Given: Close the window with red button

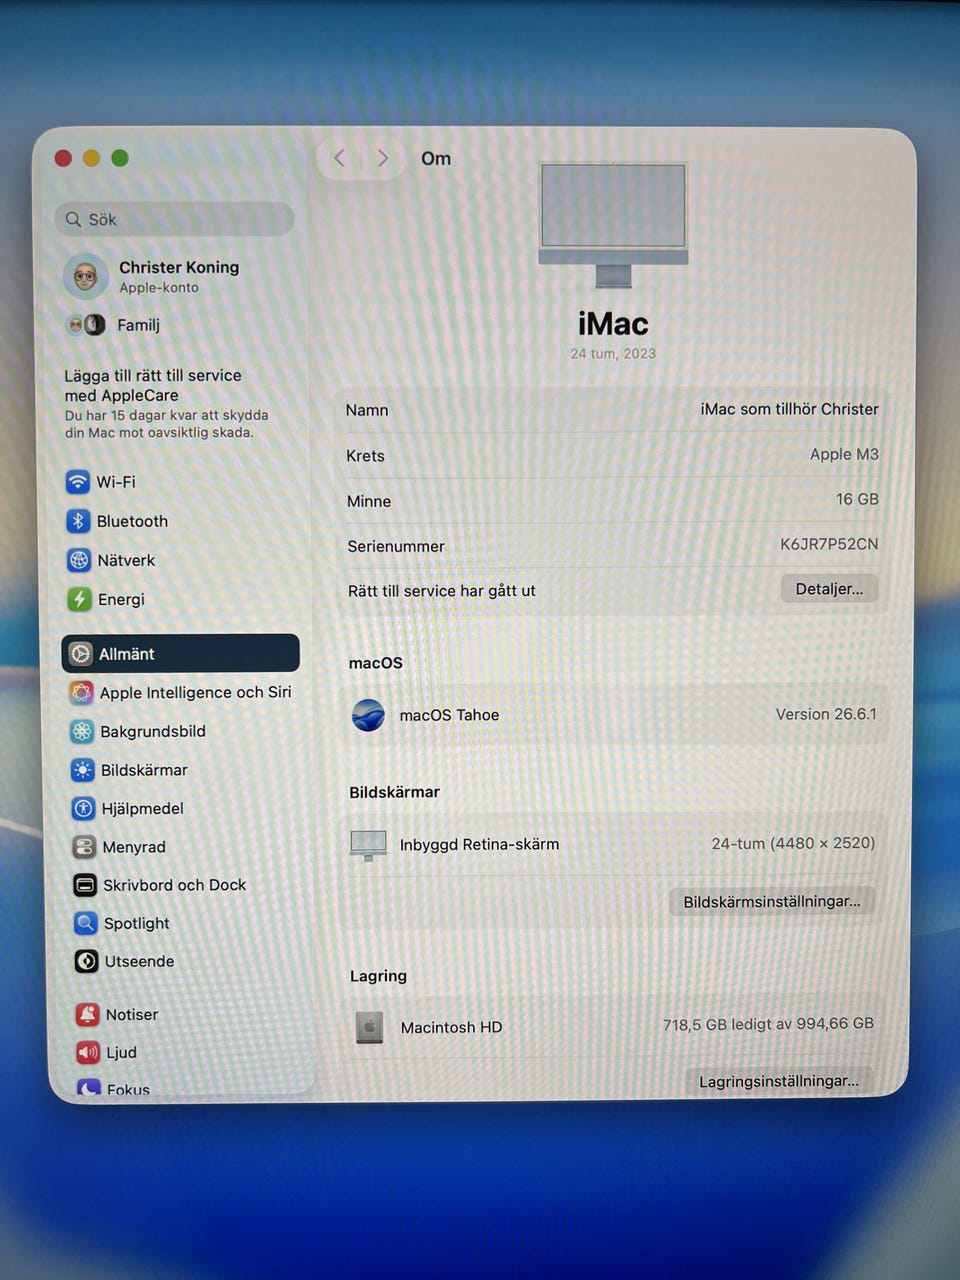Looking at the screenshot, I should point(63,158).
